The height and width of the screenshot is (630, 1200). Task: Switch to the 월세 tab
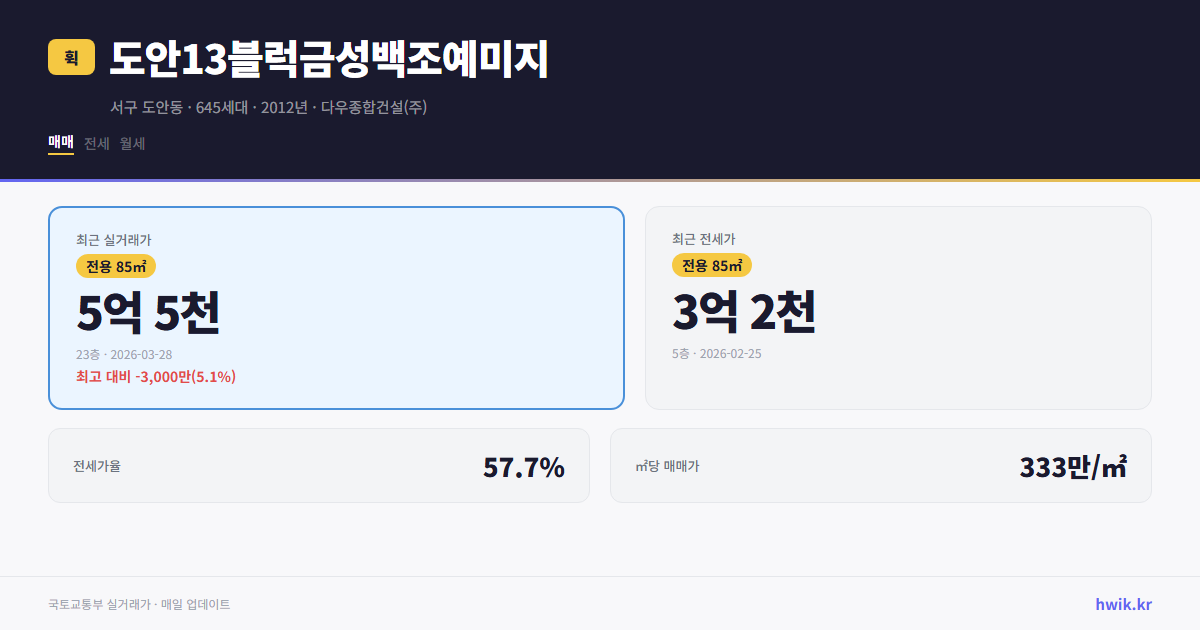tap(131, 143)
